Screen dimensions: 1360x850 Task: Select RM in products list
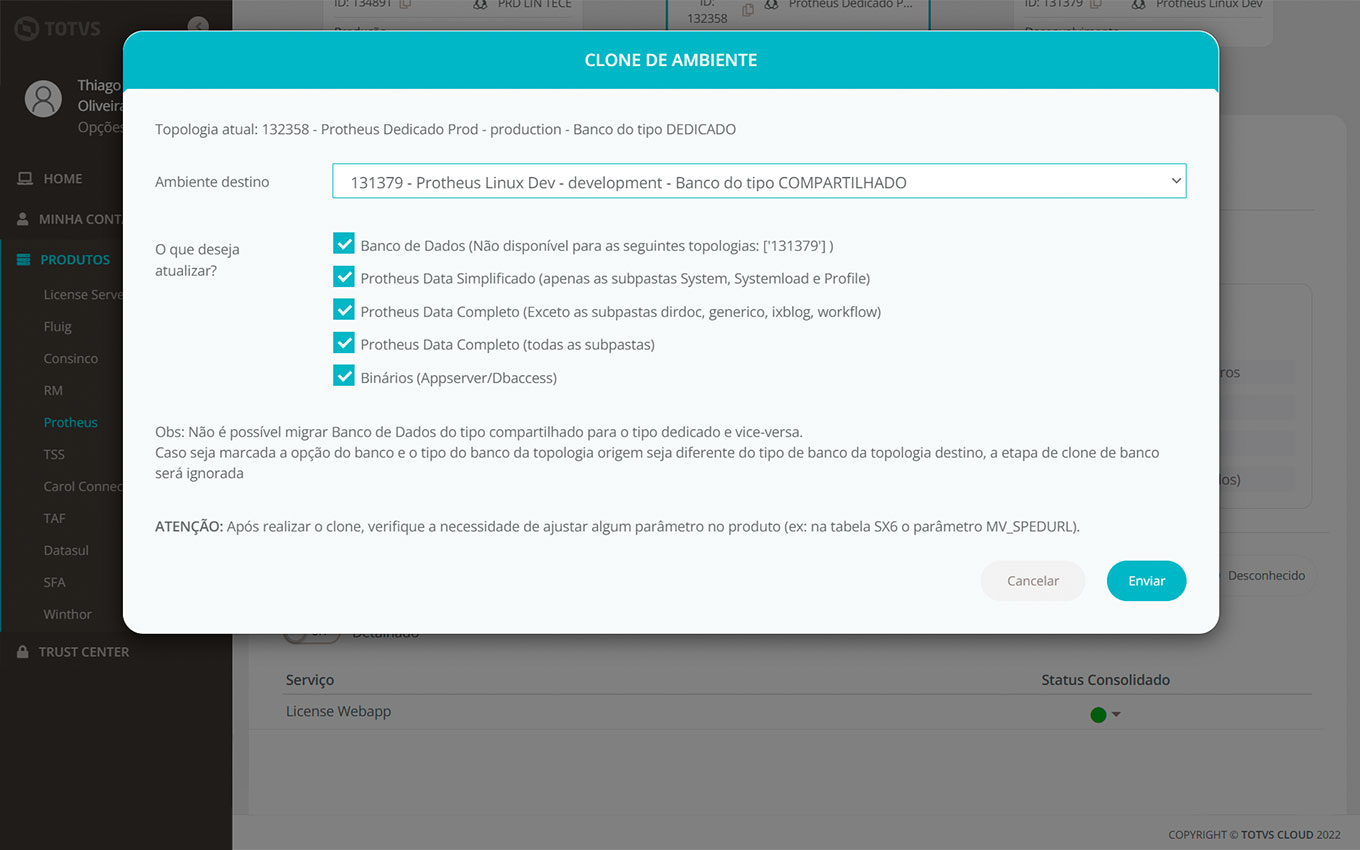(53, 390)
